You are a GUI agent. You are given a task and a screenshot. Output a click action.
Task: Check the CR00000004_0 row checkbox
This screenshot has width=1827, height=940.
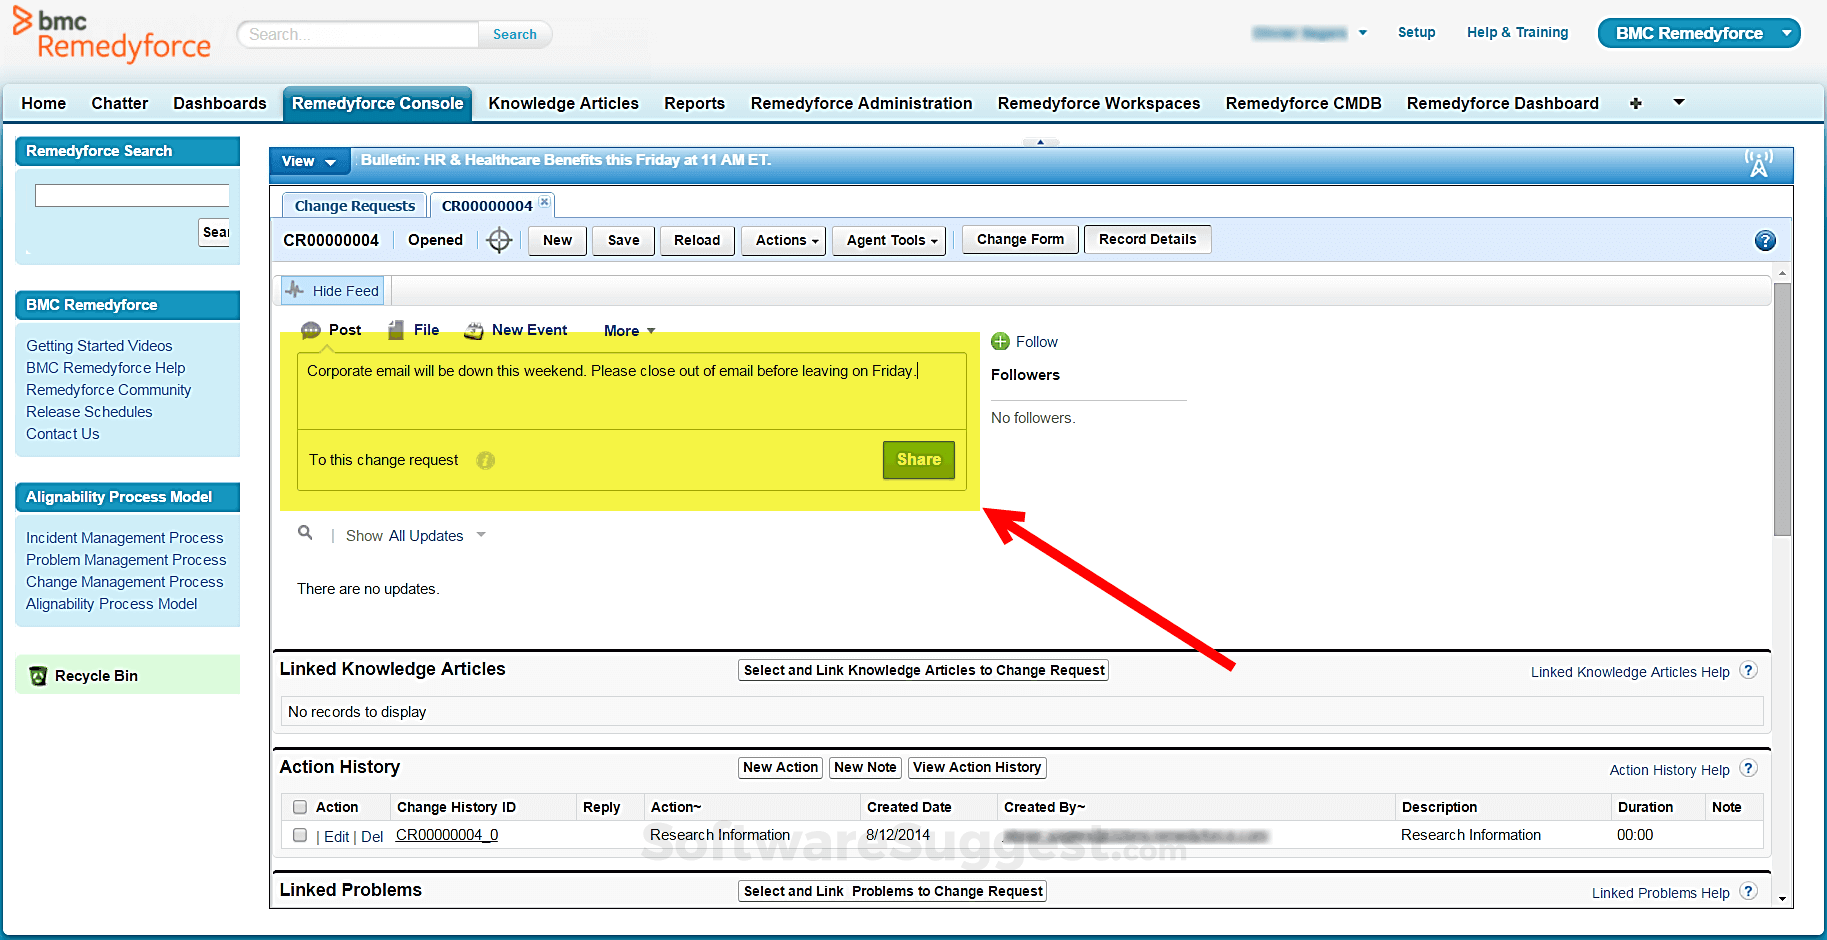click(x=300, y=835)
